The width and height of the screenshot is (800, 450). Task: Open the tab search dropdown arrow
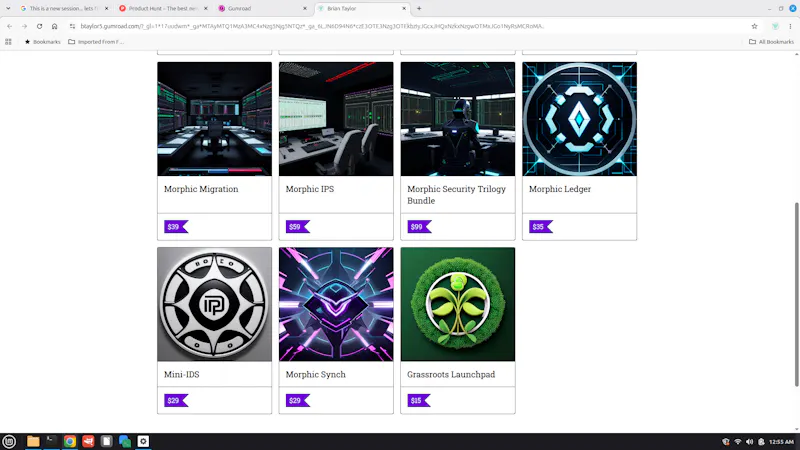point(8,8)
